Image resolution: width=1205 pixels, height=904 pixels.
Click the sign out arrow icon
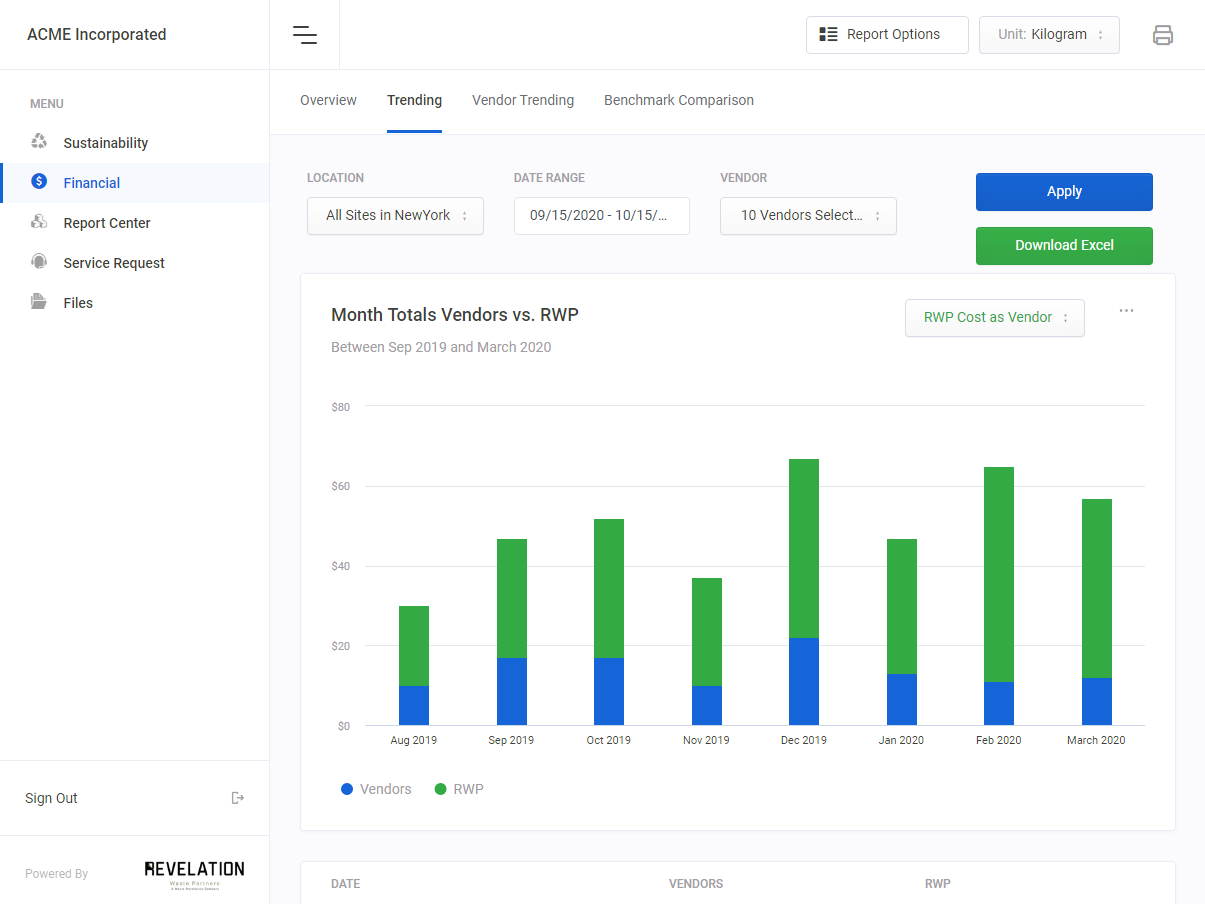coord(238,798)
